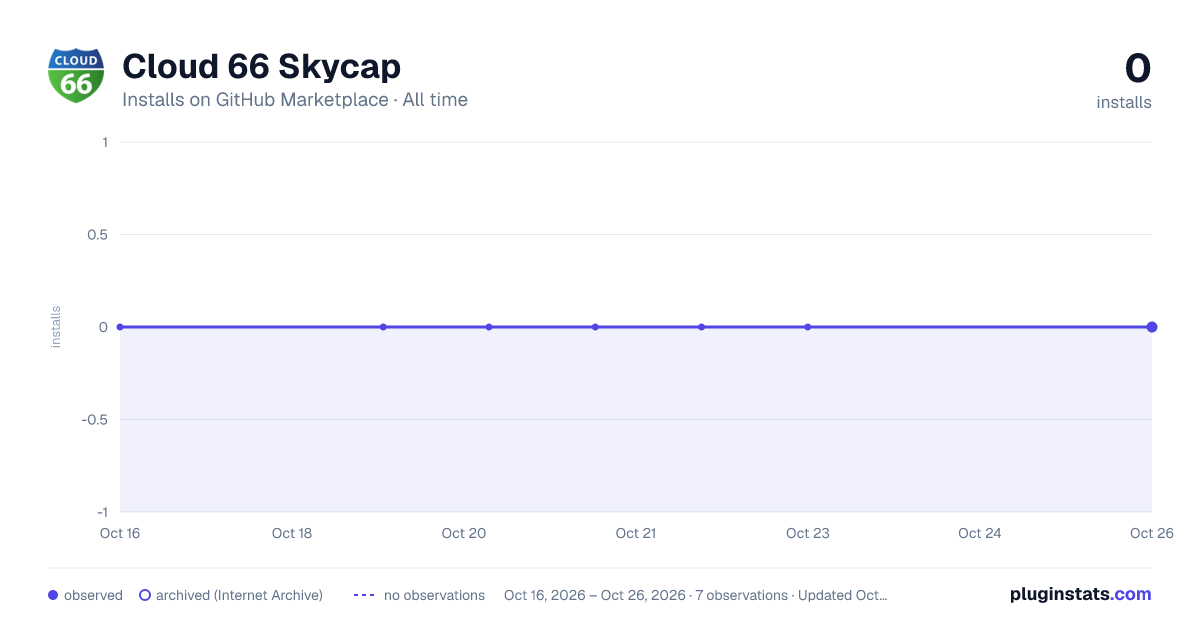Click the 'Oct 18' x-axis label
This screenshot has height=630, width=1200.
pyautogui.click(x=292, y=533)
